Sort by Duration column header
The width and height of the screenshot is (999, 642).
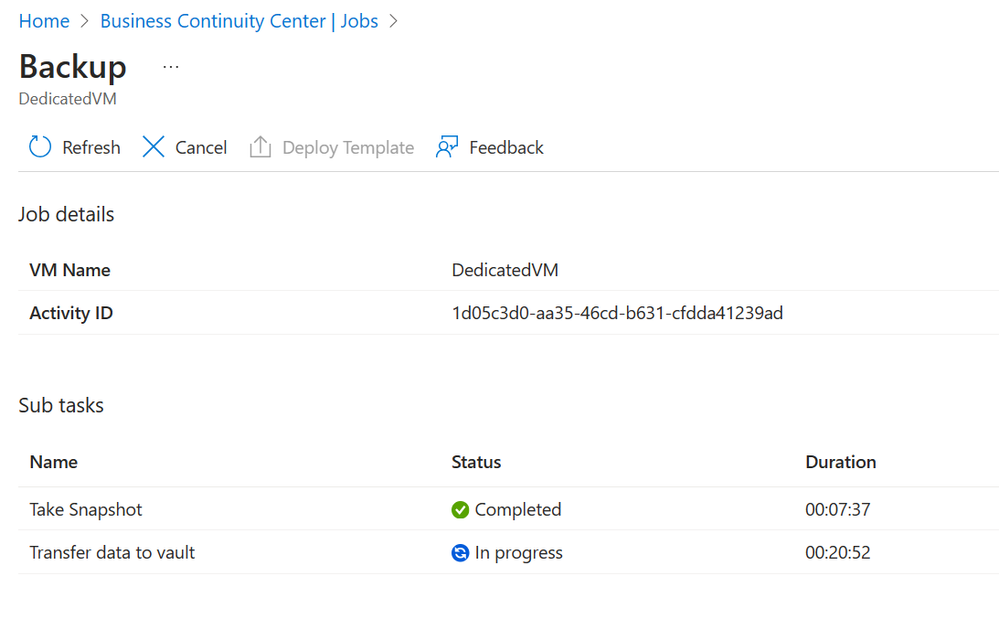pos(840,462)
